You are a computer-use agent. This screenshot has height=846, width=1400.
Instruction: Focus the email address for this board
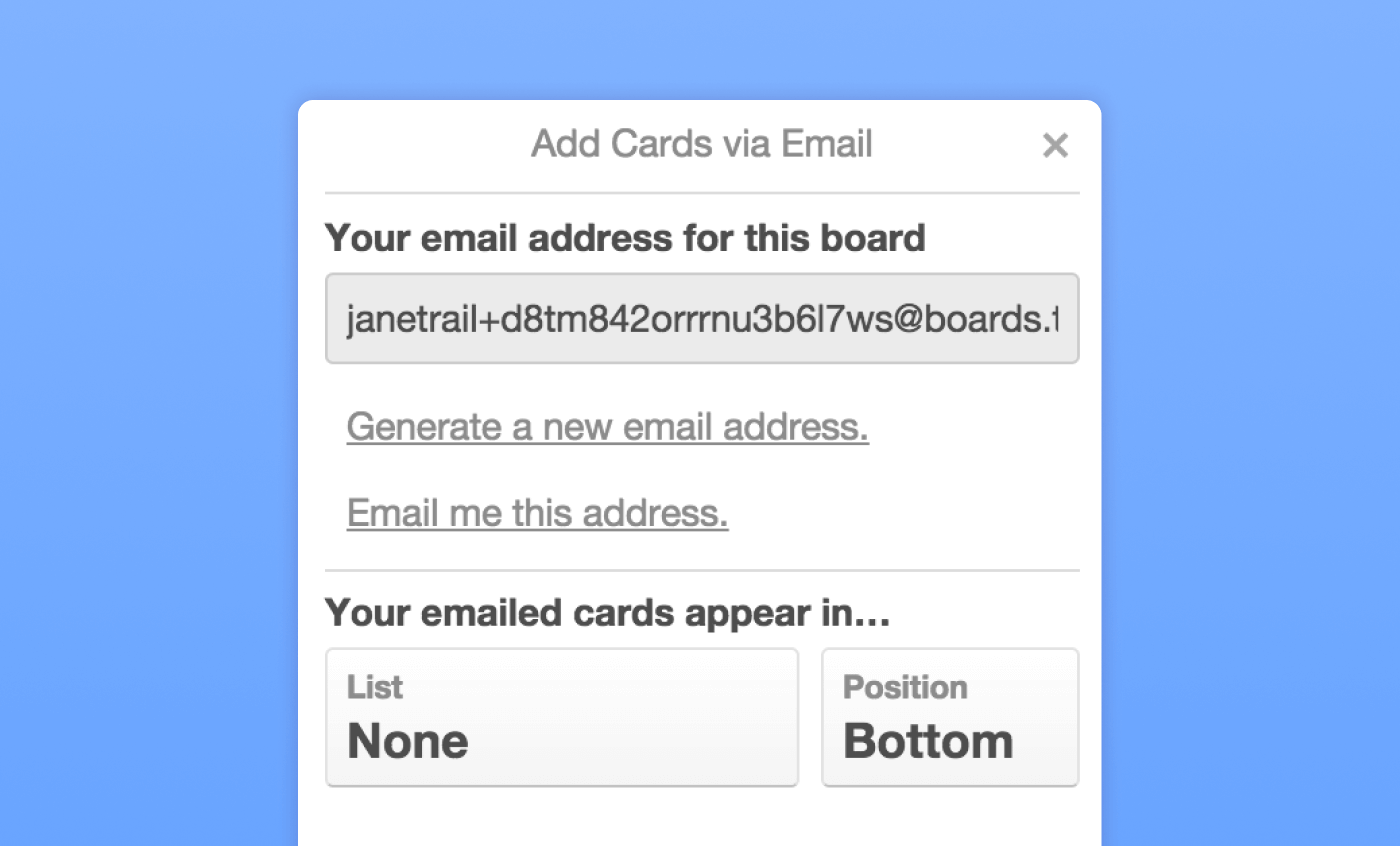702,318
